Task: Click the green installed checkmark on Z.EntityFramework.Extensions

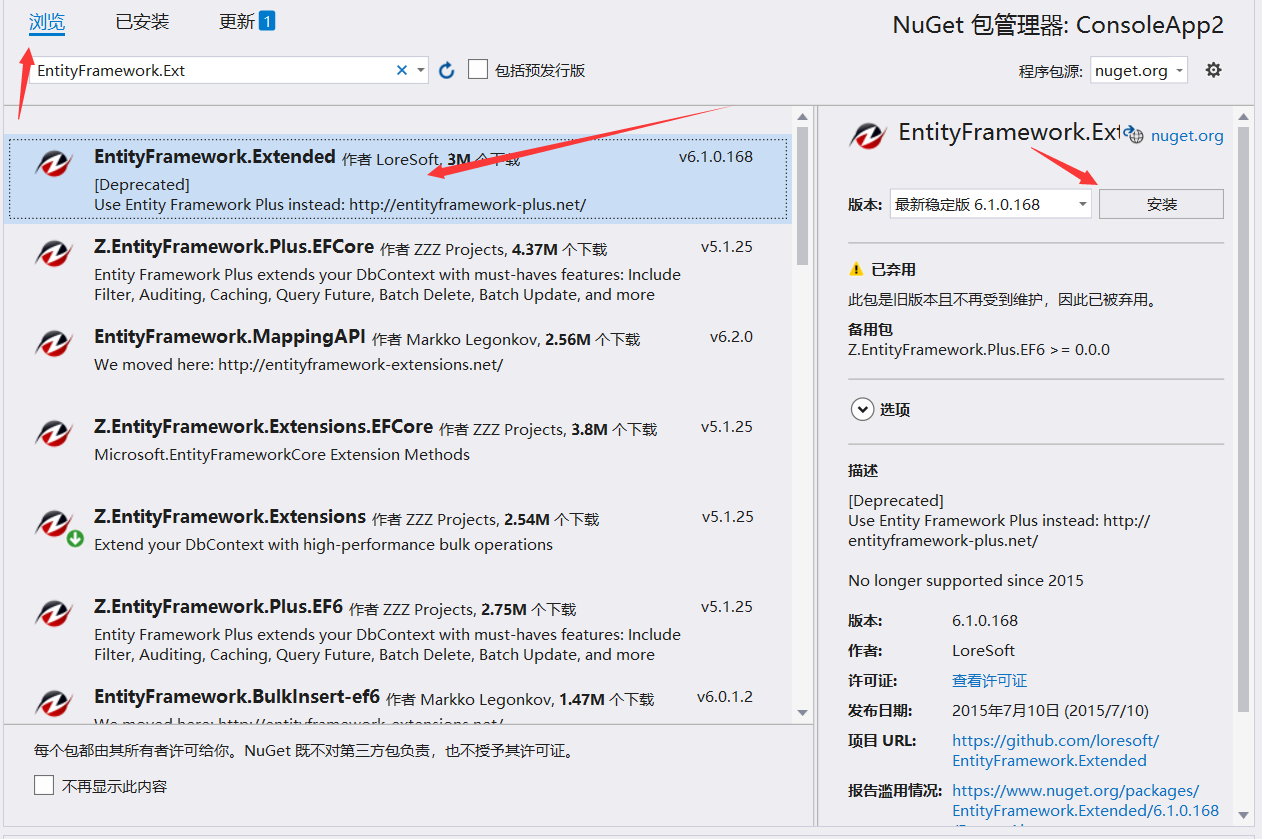Action: click(75, 536)
